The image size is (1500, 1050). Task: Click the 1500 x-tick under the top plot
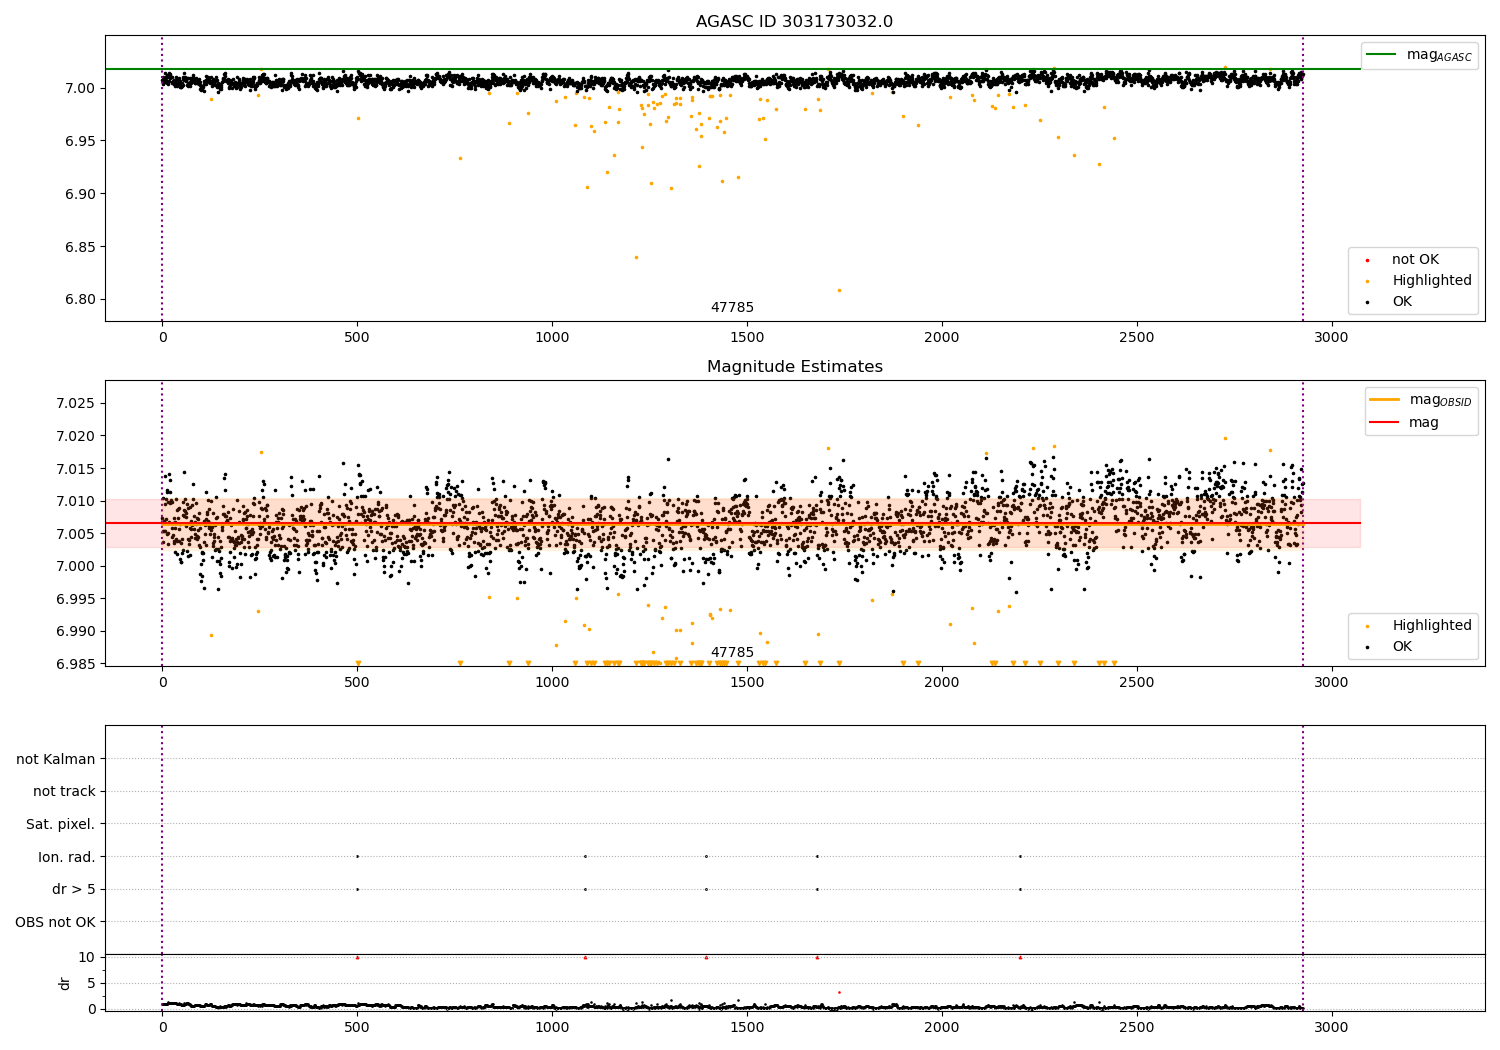(x=747, y=338)
